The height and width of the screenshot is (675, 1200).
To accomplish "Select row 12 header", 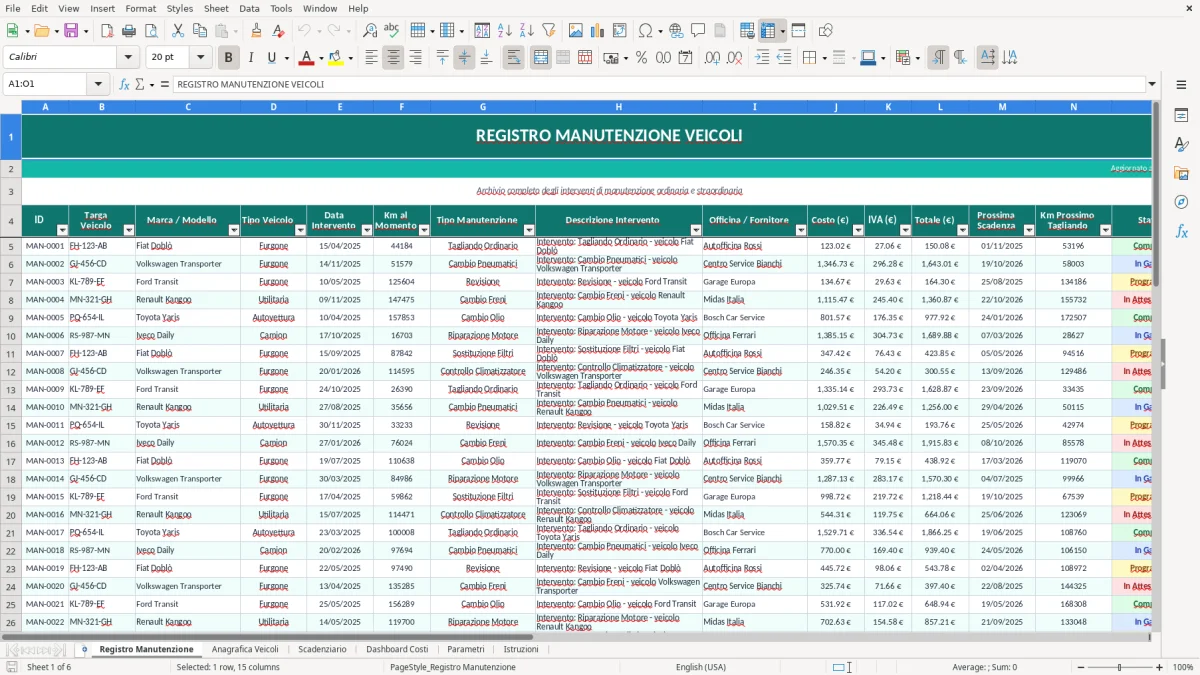I will pos(11,371).
